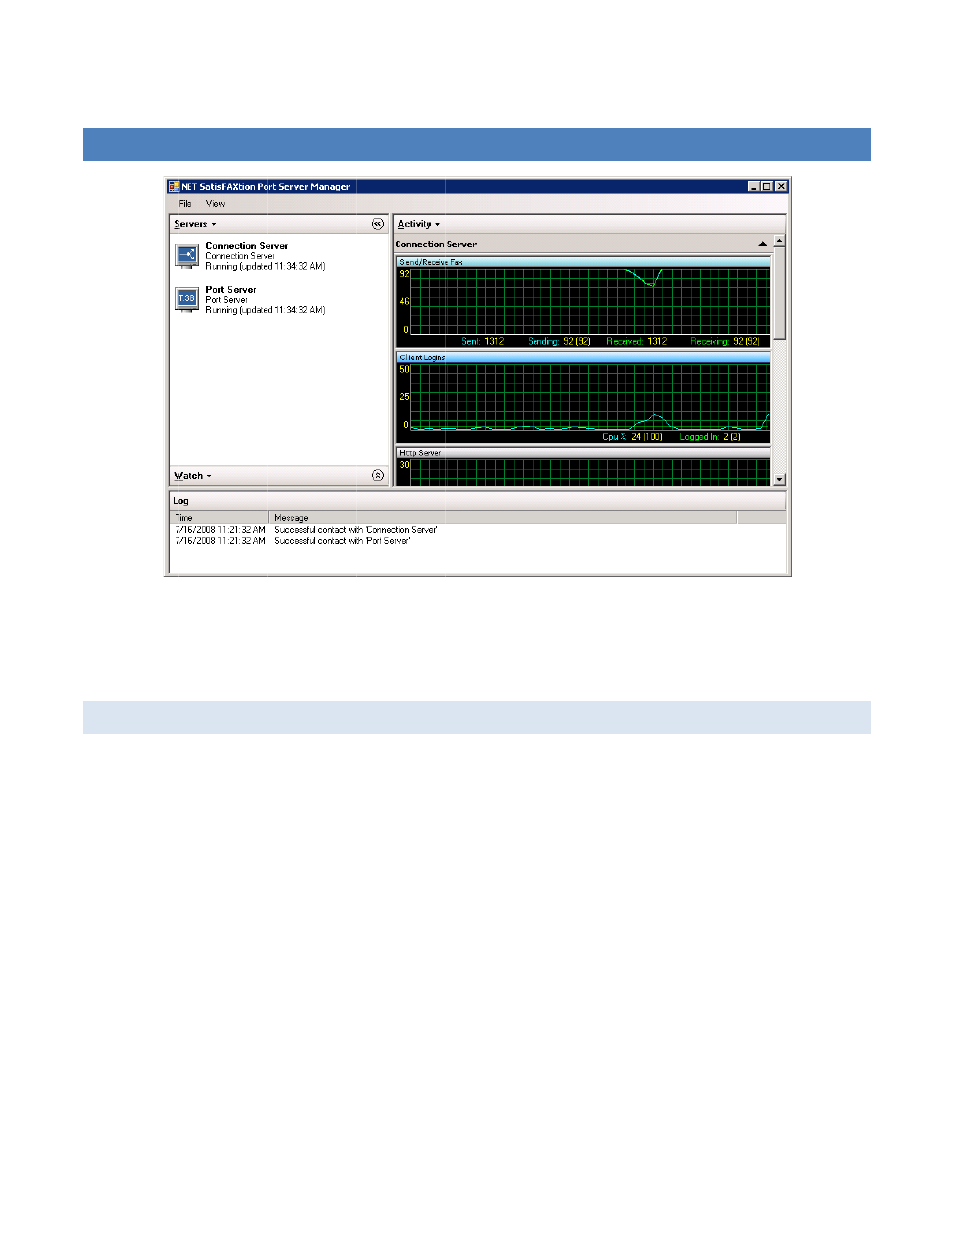Expand the Watch panel using its chevron
Screen dimensions: 954x1235
click(378, 476)
